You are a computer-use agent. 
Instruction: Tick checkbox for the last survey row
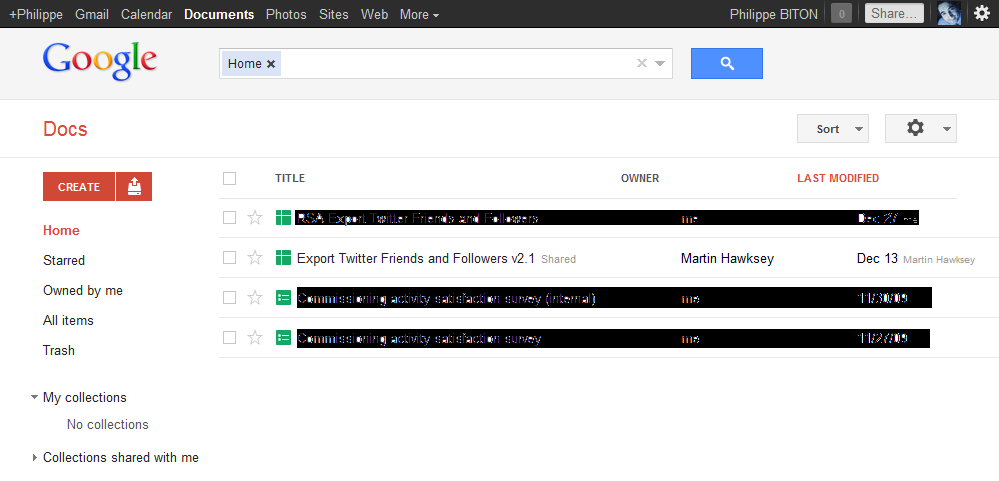pyautogui.click(x=229, y=338)
